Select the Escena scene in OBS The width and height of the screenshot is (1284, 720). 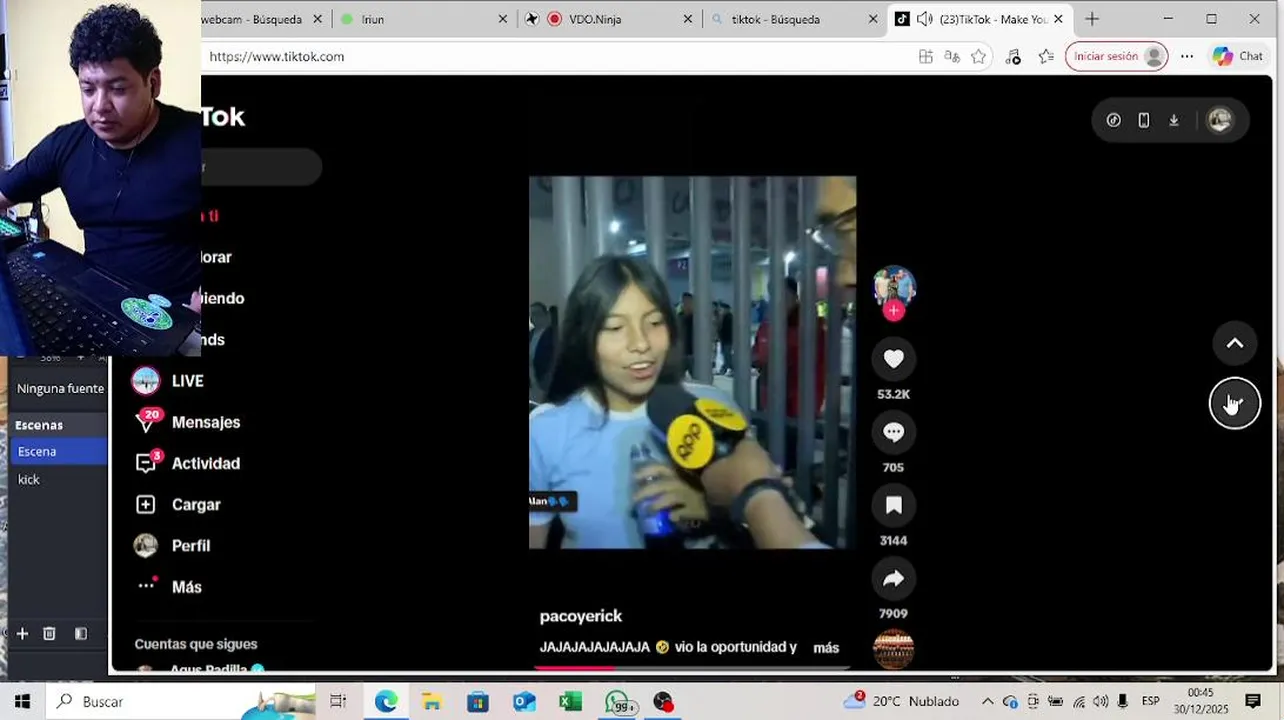(59, 452)
